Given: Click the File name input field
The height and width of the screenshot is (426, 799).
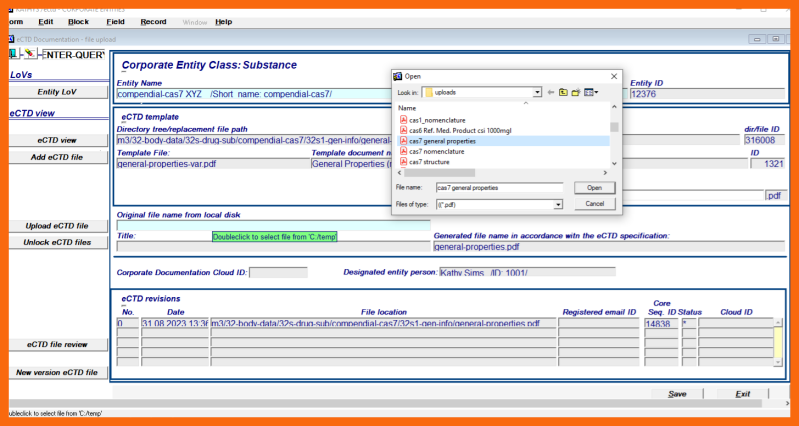Looking at the screenshot, I should (x=499, y=187).
